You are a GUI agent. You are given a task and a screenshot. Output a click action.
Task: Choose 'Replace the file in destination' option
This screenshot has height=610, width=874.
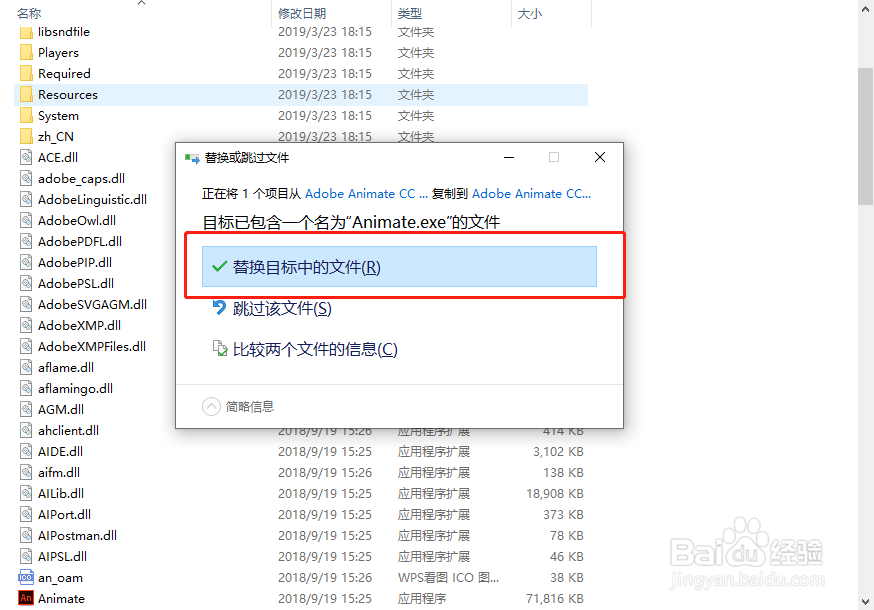click(399, 267)
